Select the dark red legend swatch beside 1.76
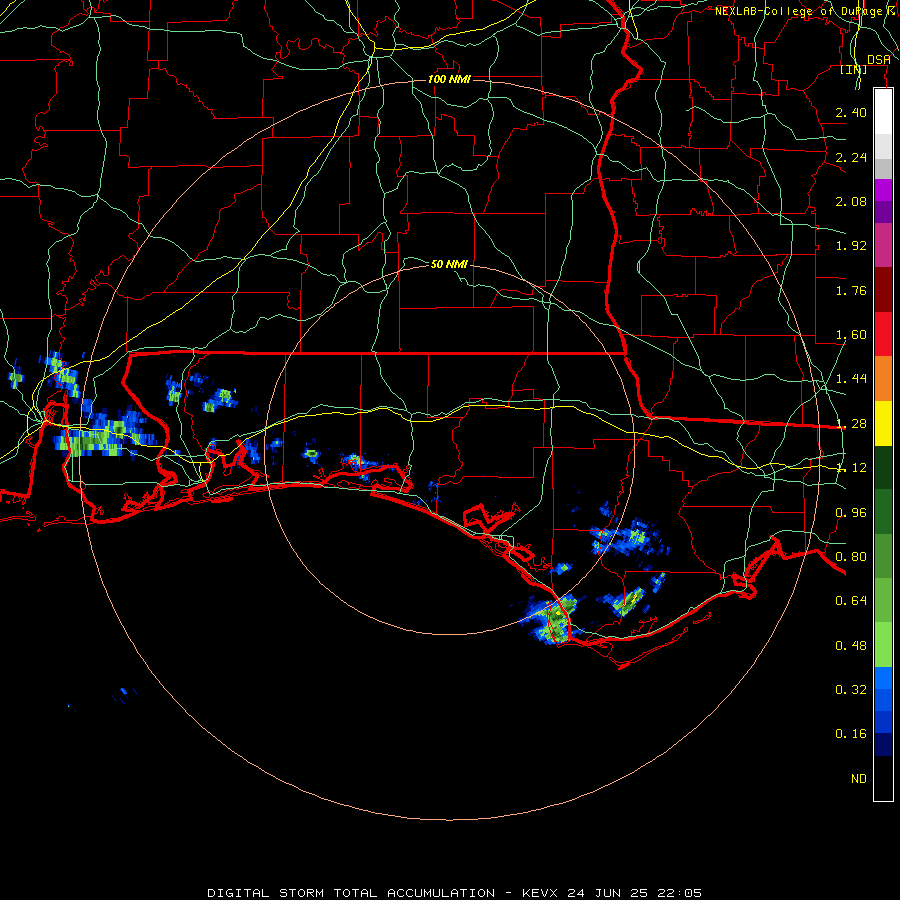 pyautogui.click(x=883, y=290)
